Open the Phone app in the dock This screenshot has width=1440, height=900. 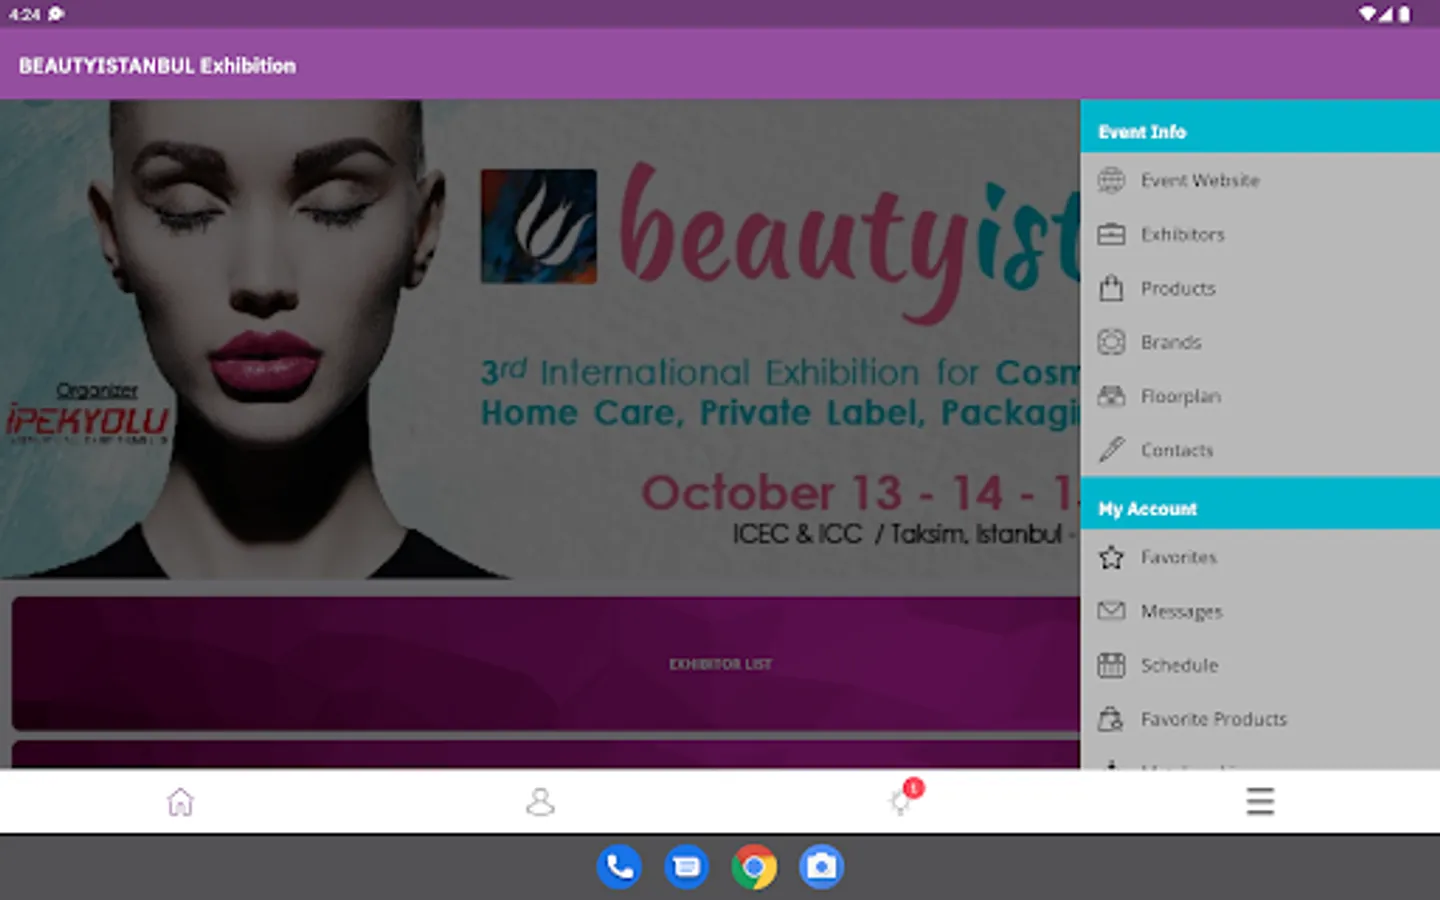click(x=619, y=867)
